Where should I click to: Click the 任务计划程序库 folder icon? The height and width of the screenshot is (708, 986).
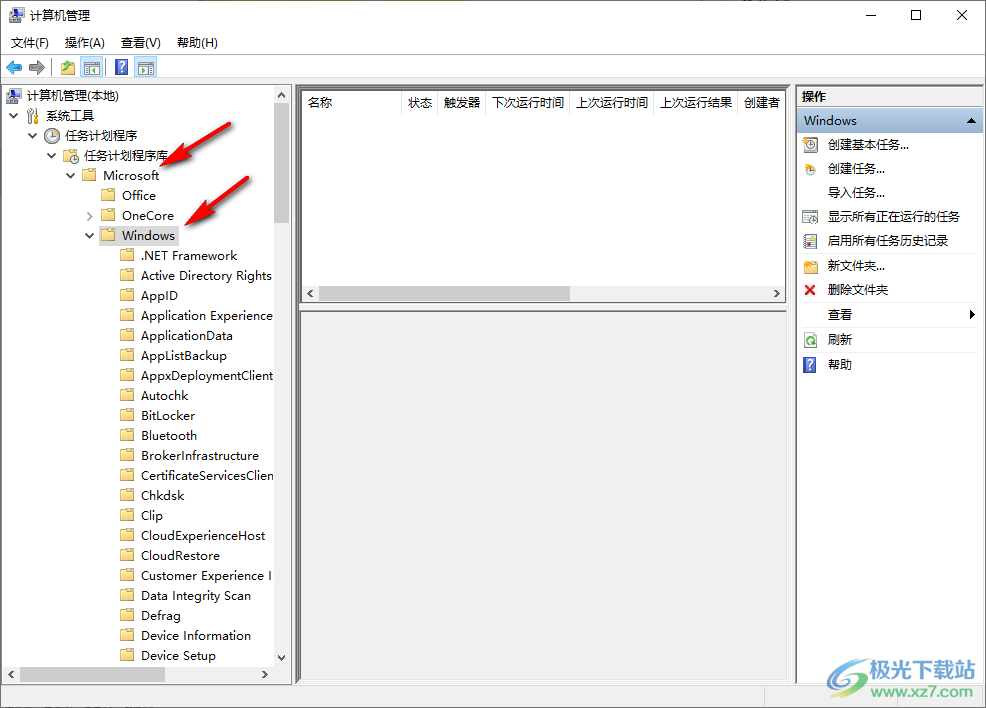point(71,156)
